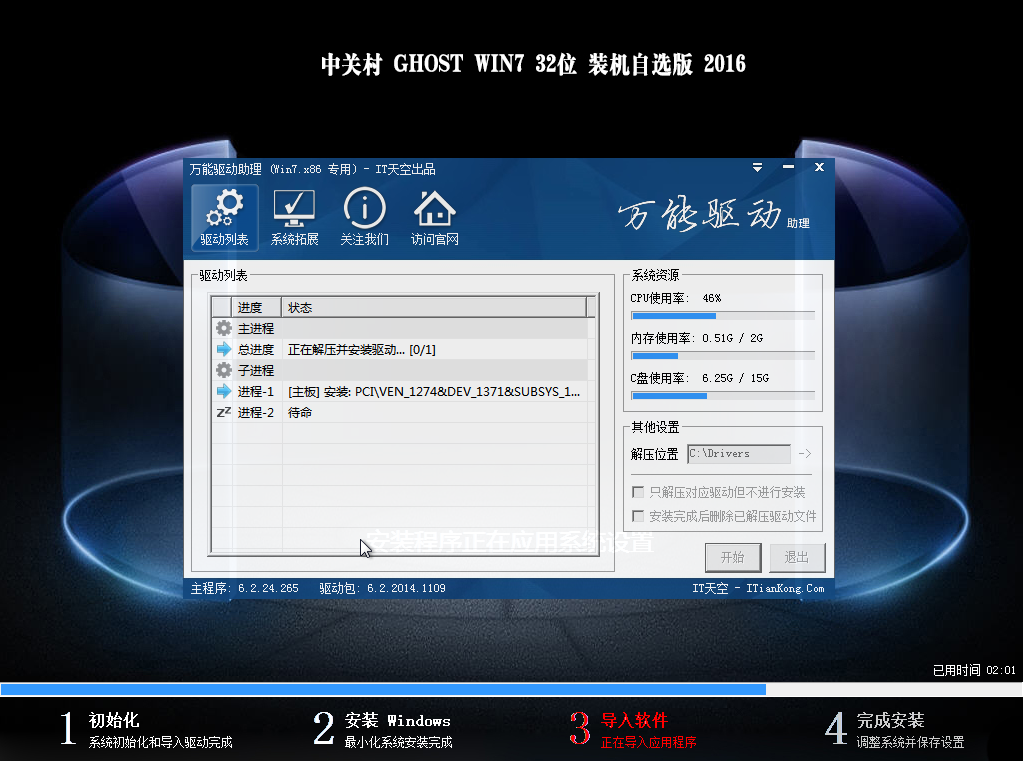Click the status text 正在解压并安装驱动... [0/1]
The height and width of the screenshot is (761, 1023).
coord(361,350)
